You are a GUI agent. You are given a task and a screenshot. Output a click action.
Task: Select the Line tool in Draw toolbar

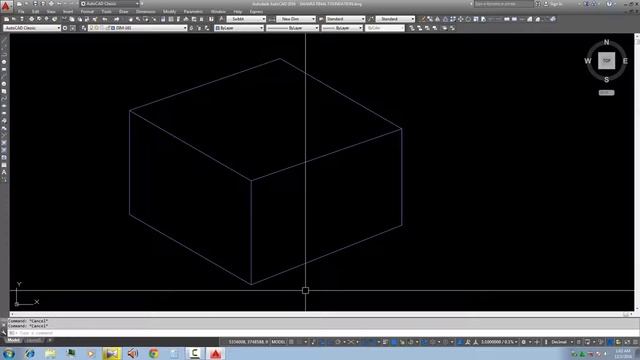point(4,40)
